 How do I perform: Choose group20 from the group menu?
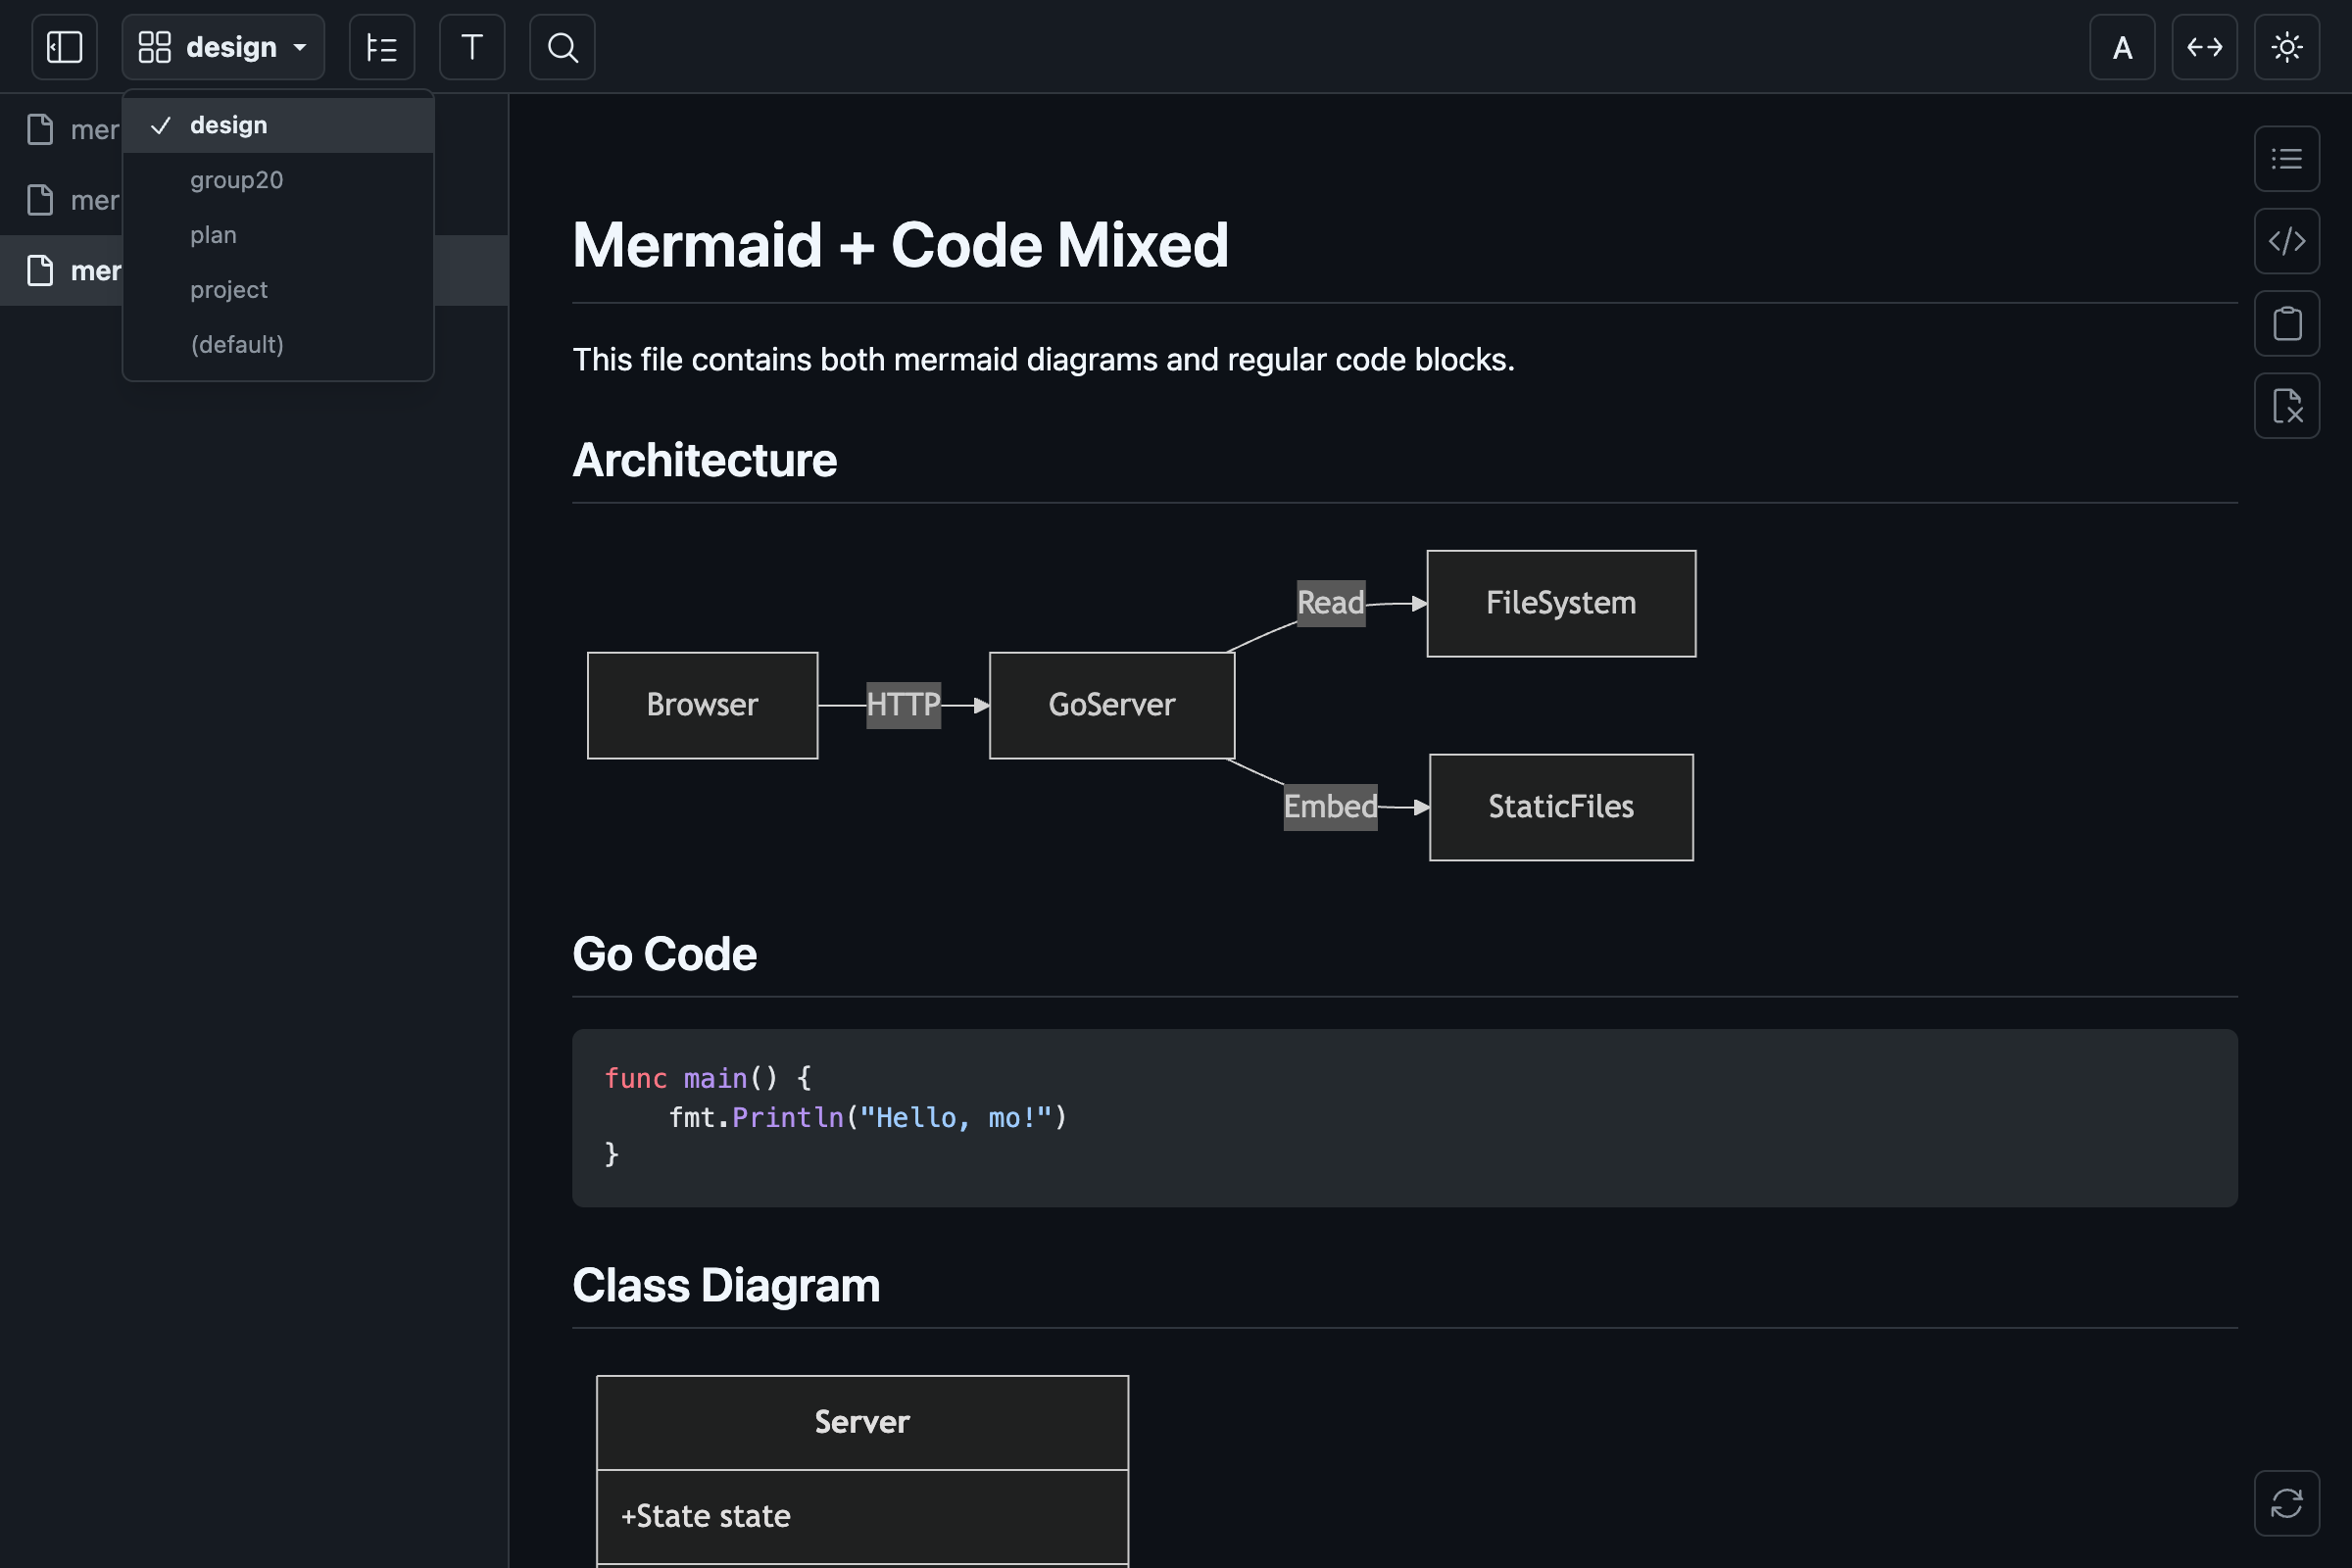tap(278, 180)
